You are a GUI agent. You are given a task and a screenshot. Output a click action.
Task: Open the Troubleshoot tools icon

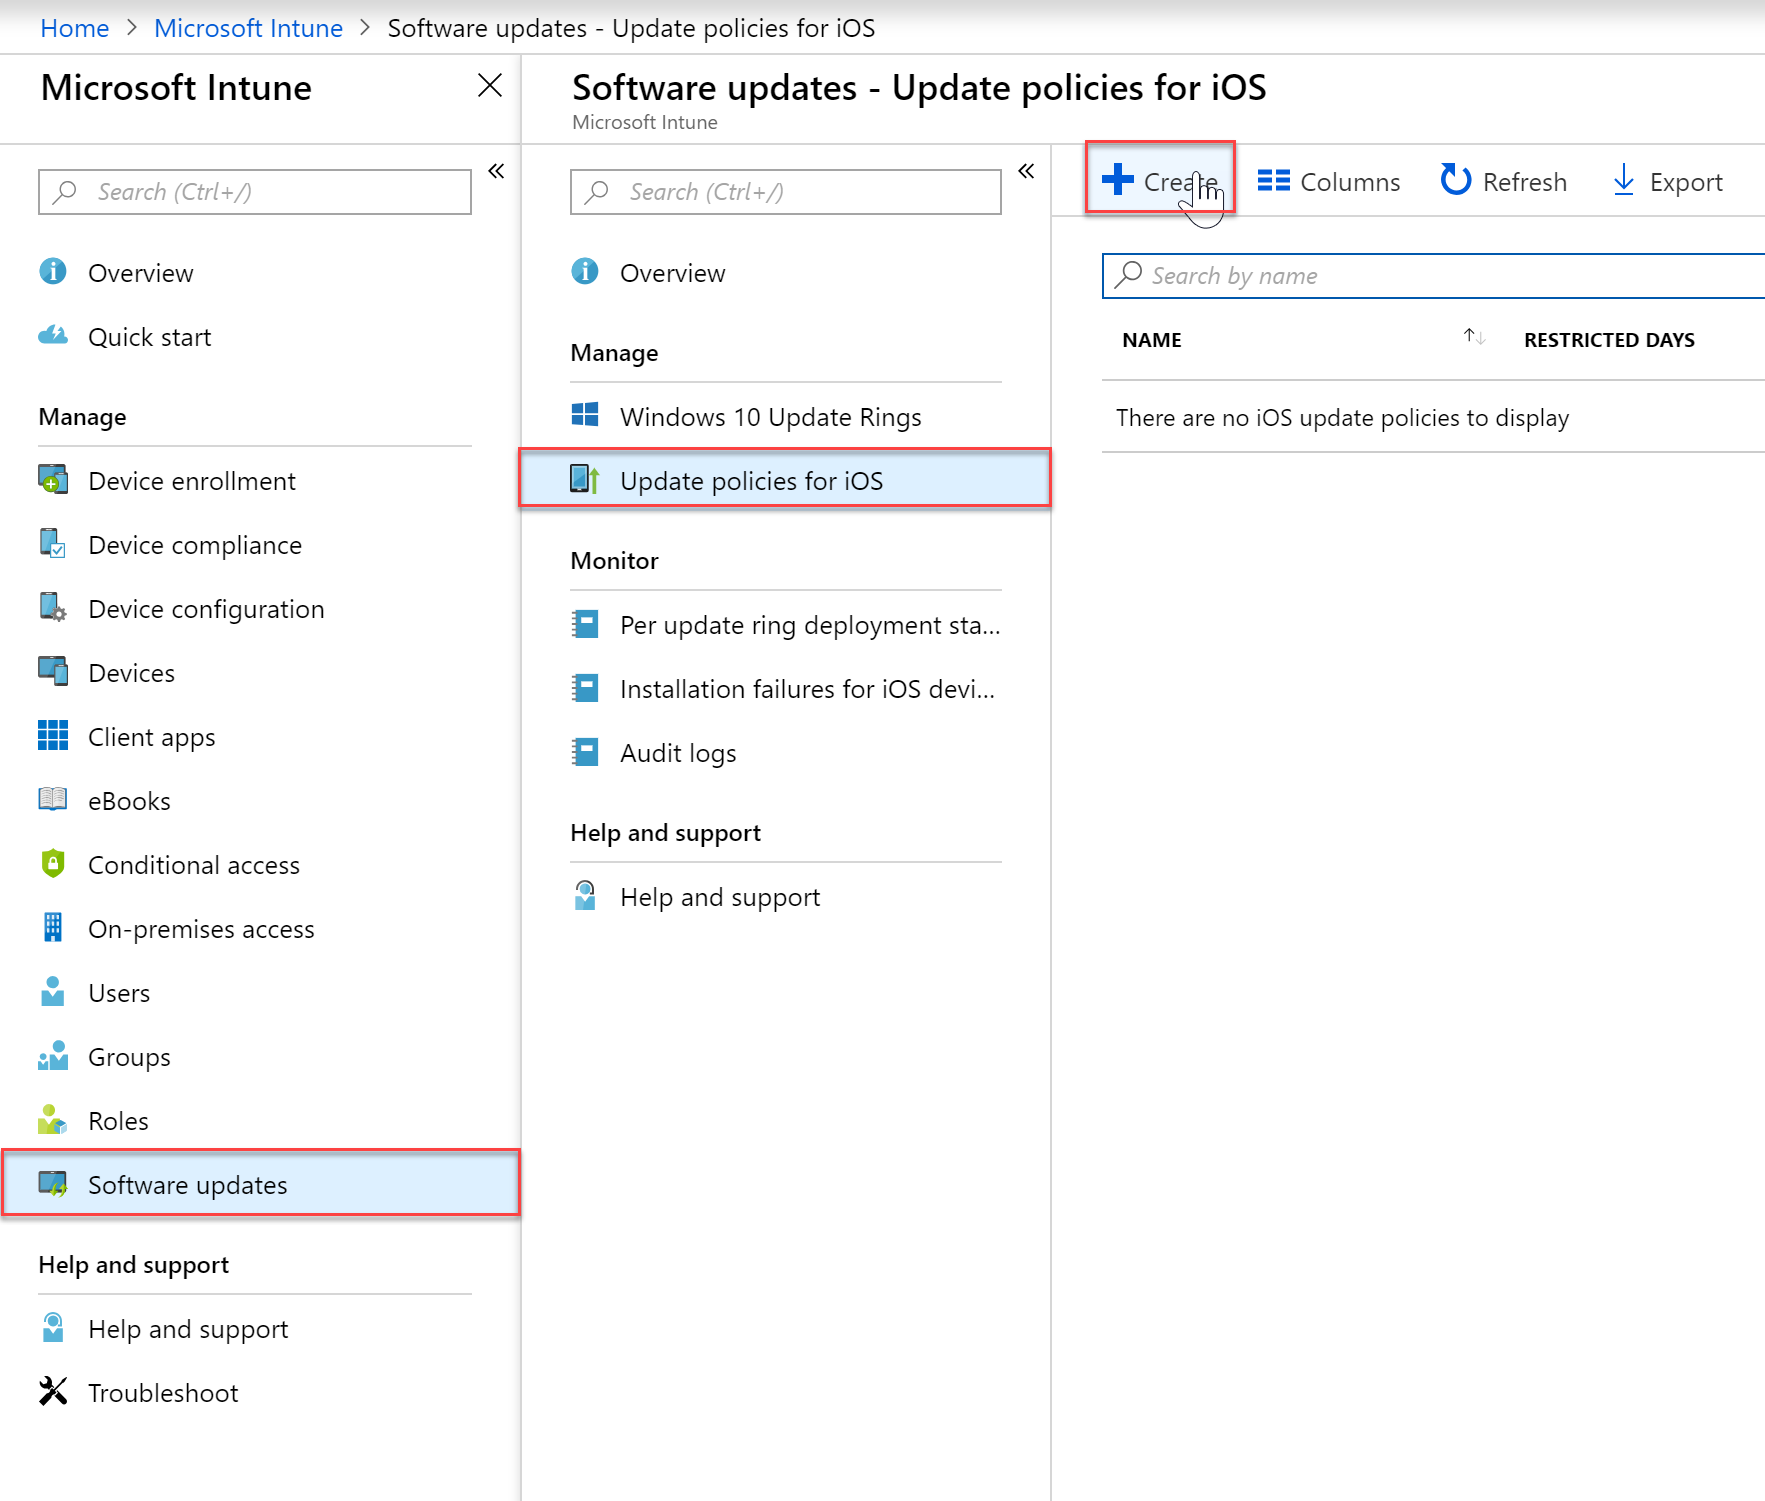click(x=53, y=1392)
